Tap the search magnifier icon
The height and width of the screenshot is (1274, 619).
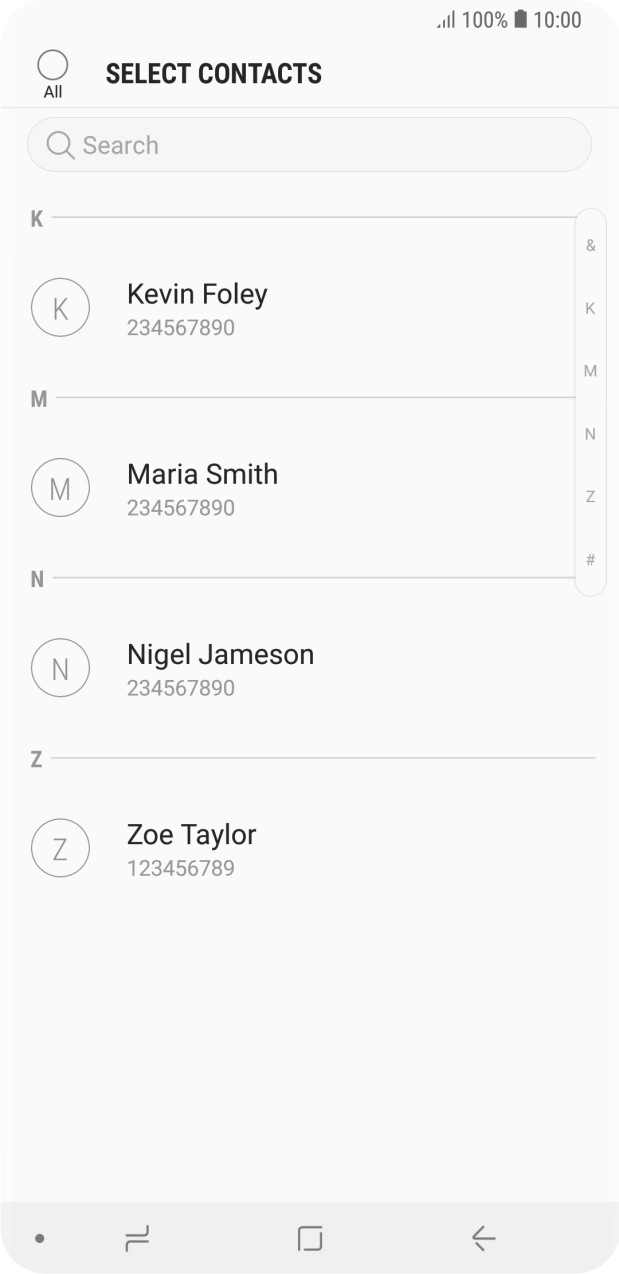click(60, 146)
